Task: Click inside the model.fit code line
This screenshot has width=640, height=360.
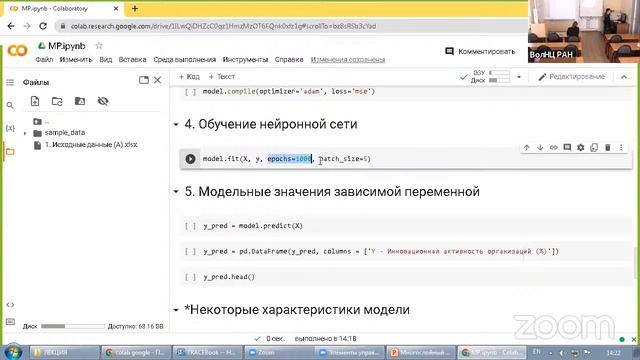Action: 287,159
